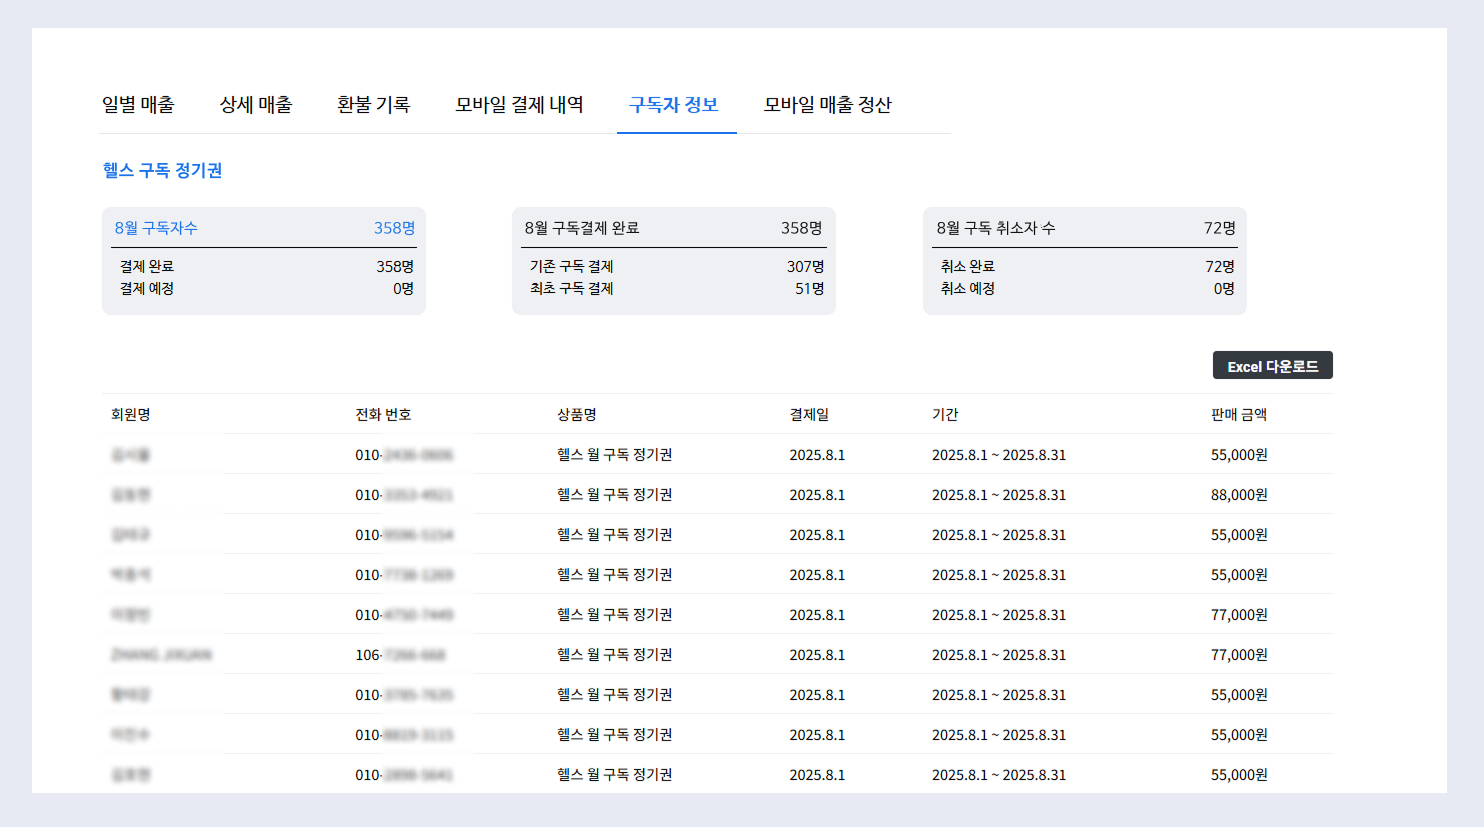Click the 결제 완료 row label

coord(147,266)
